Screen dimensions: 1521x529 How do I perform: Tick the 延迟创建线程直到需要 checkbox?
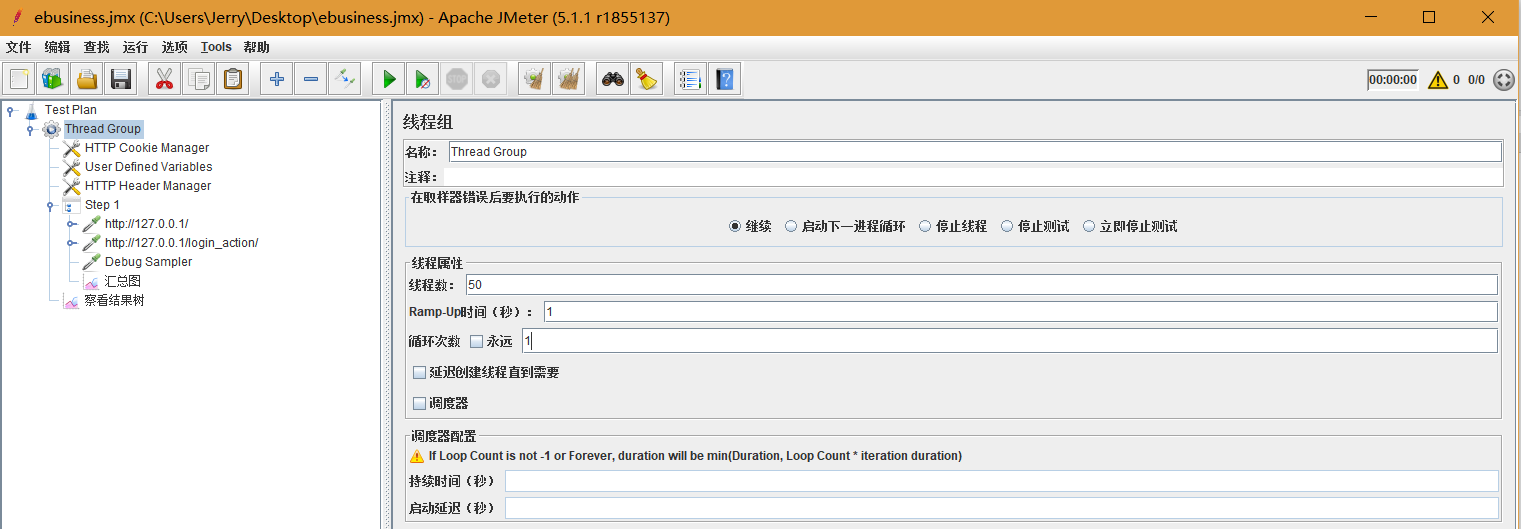[420, 373]
